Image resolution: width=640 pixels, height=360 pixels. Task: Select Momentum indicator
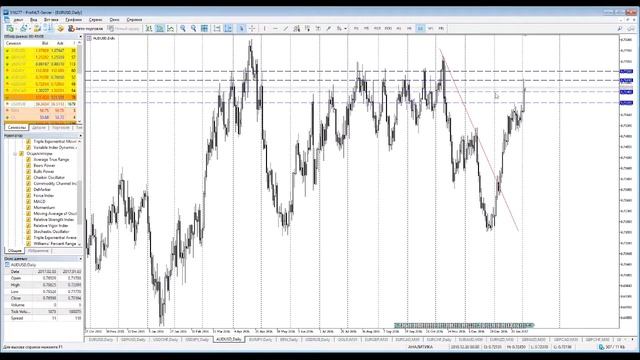pyautogui.click(x=44, y=208)
